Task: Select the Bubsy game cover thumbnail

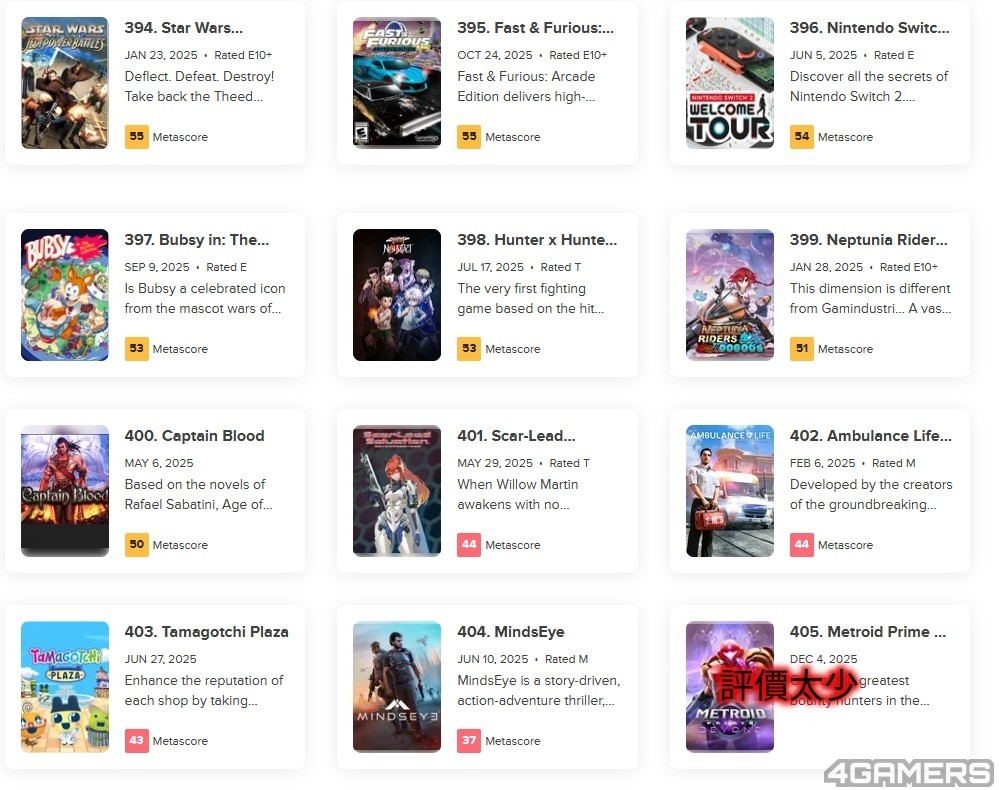Action: coord(64,295)
